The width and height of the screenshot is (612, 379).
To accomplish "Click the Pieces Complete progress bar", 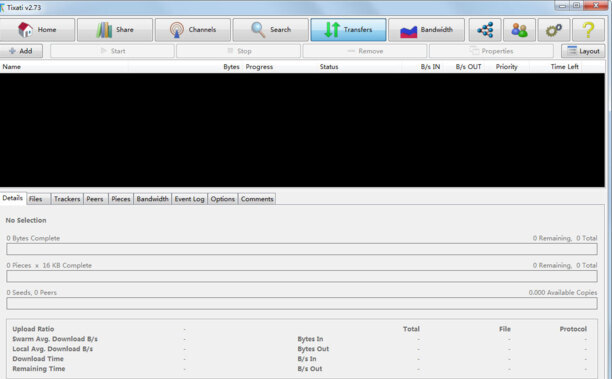I will tap(302, 276).
